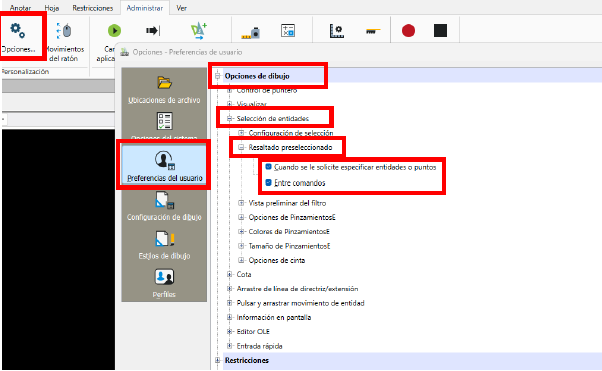Select 'Opciones de dibujo' heading text
This screenshot has height=371, width=602.
coord(257,76)
